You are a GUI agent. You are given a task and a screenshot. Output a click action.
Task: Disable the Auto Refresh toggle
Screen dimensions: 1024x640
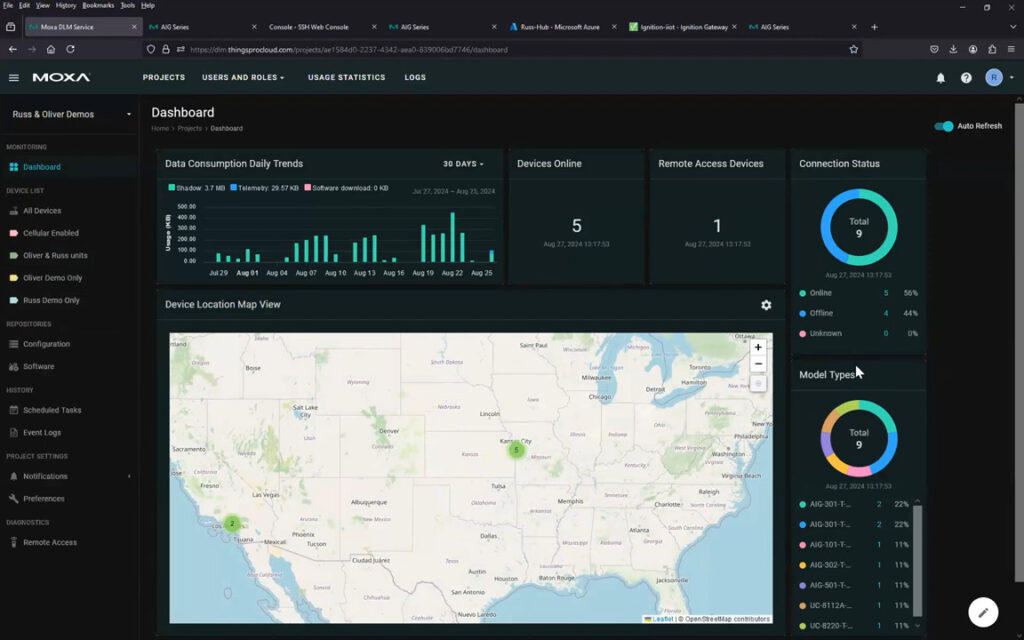pos(943,126)
